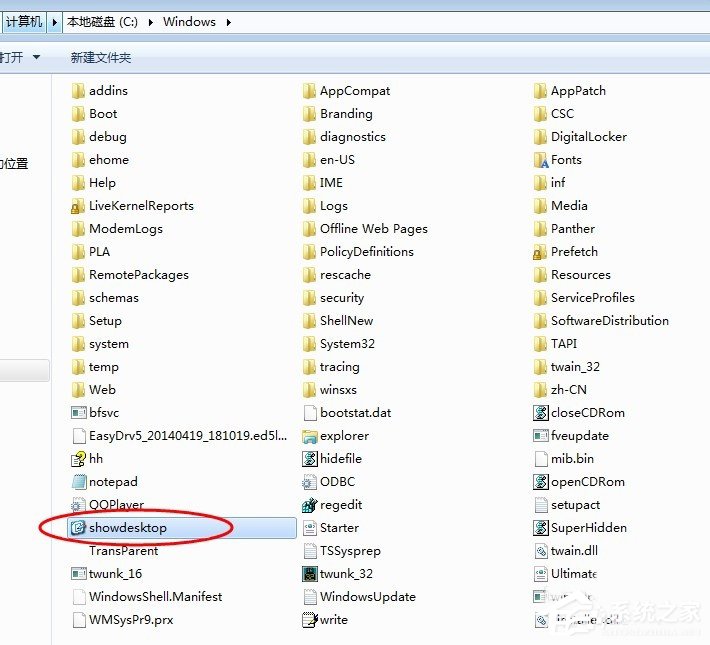The height and width of the screenshot is (645, 710).
Task: Click 计算机 breadcrumb in address bar
Action: click(x=24, y=22)
